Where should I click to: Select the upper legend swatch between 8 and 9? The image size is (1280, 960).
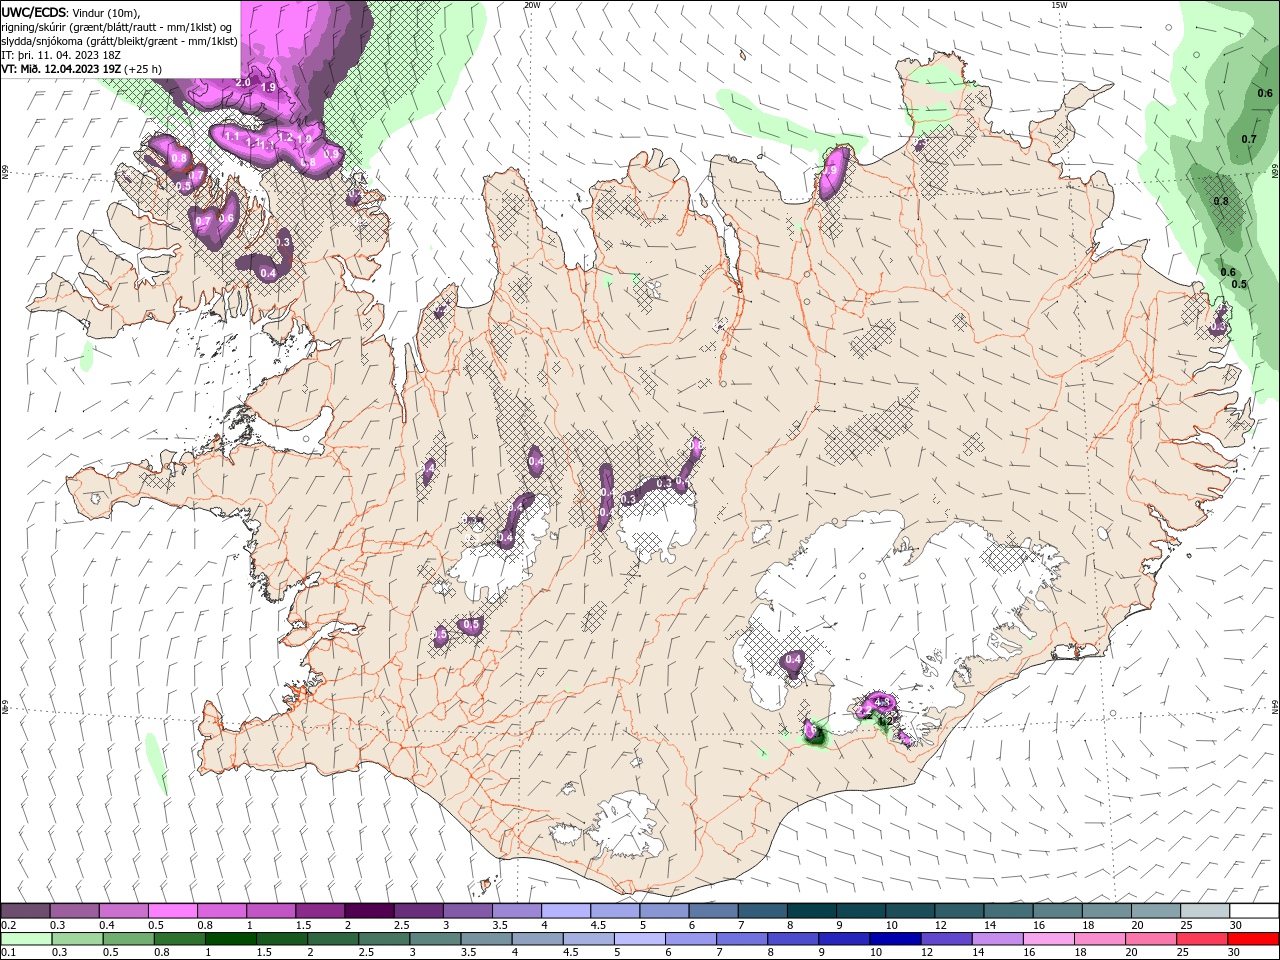click(x=812, y=911)
